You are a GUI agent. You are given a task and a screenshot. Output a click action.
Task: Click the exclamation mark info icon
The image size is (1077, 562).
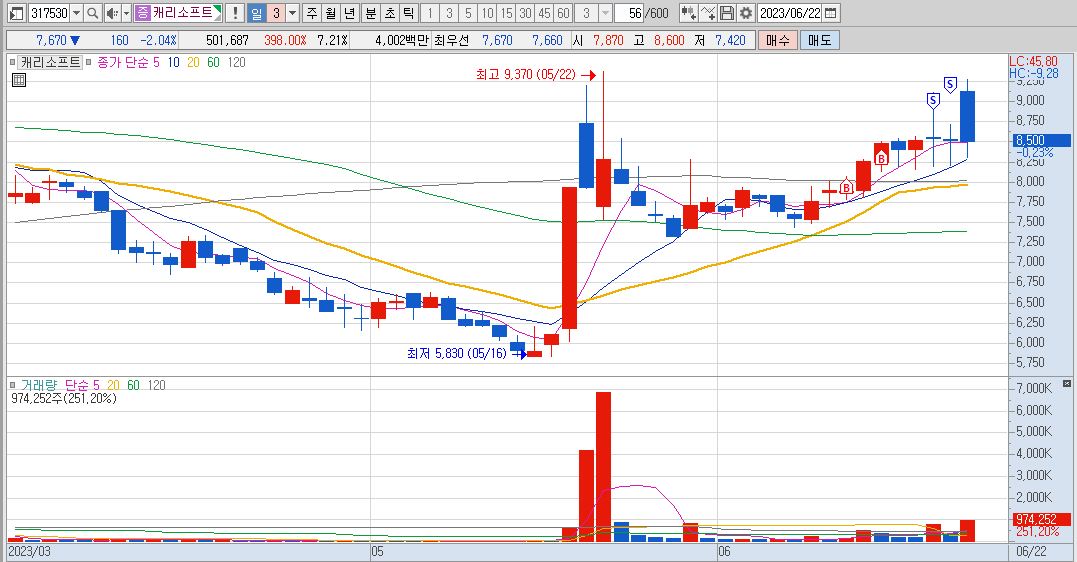click(235, 13)
